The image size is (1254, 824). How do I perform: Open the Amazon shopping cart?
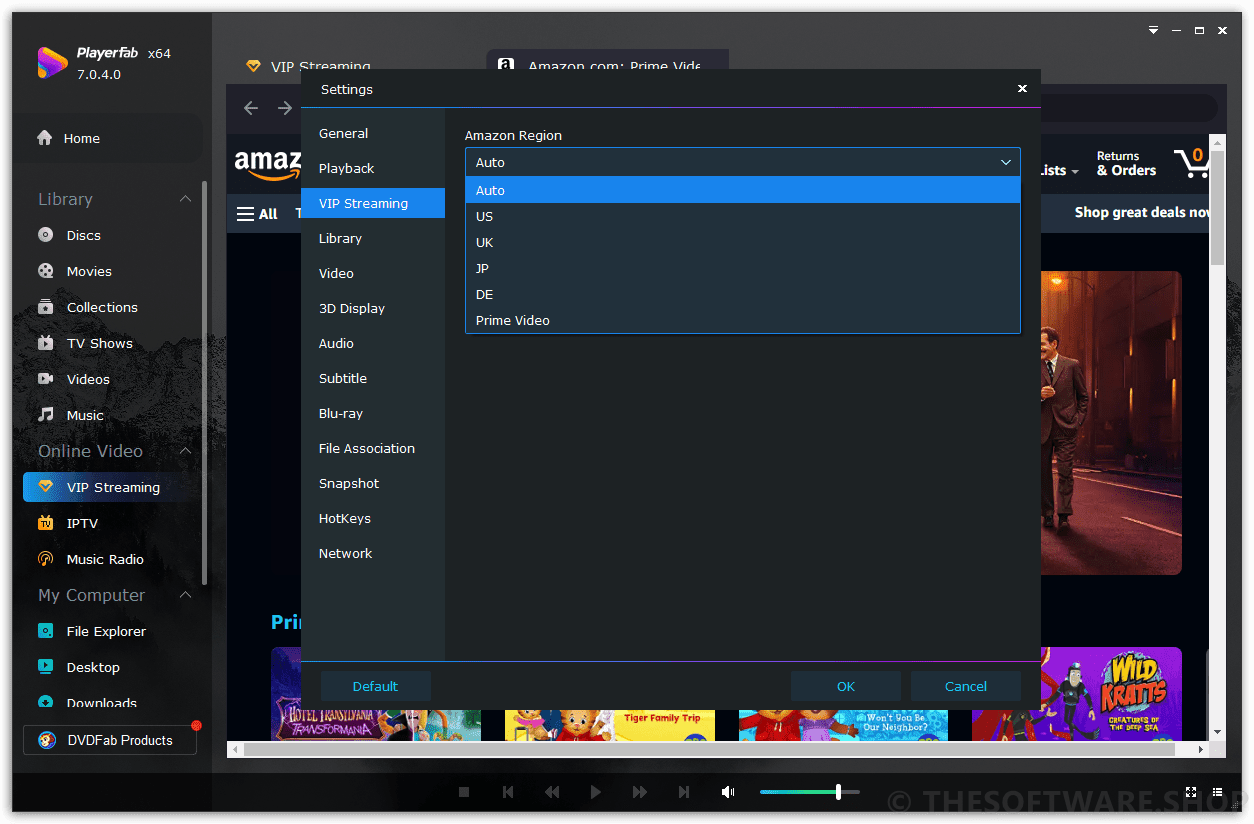pyautogui.click(x=1192, y=162)
